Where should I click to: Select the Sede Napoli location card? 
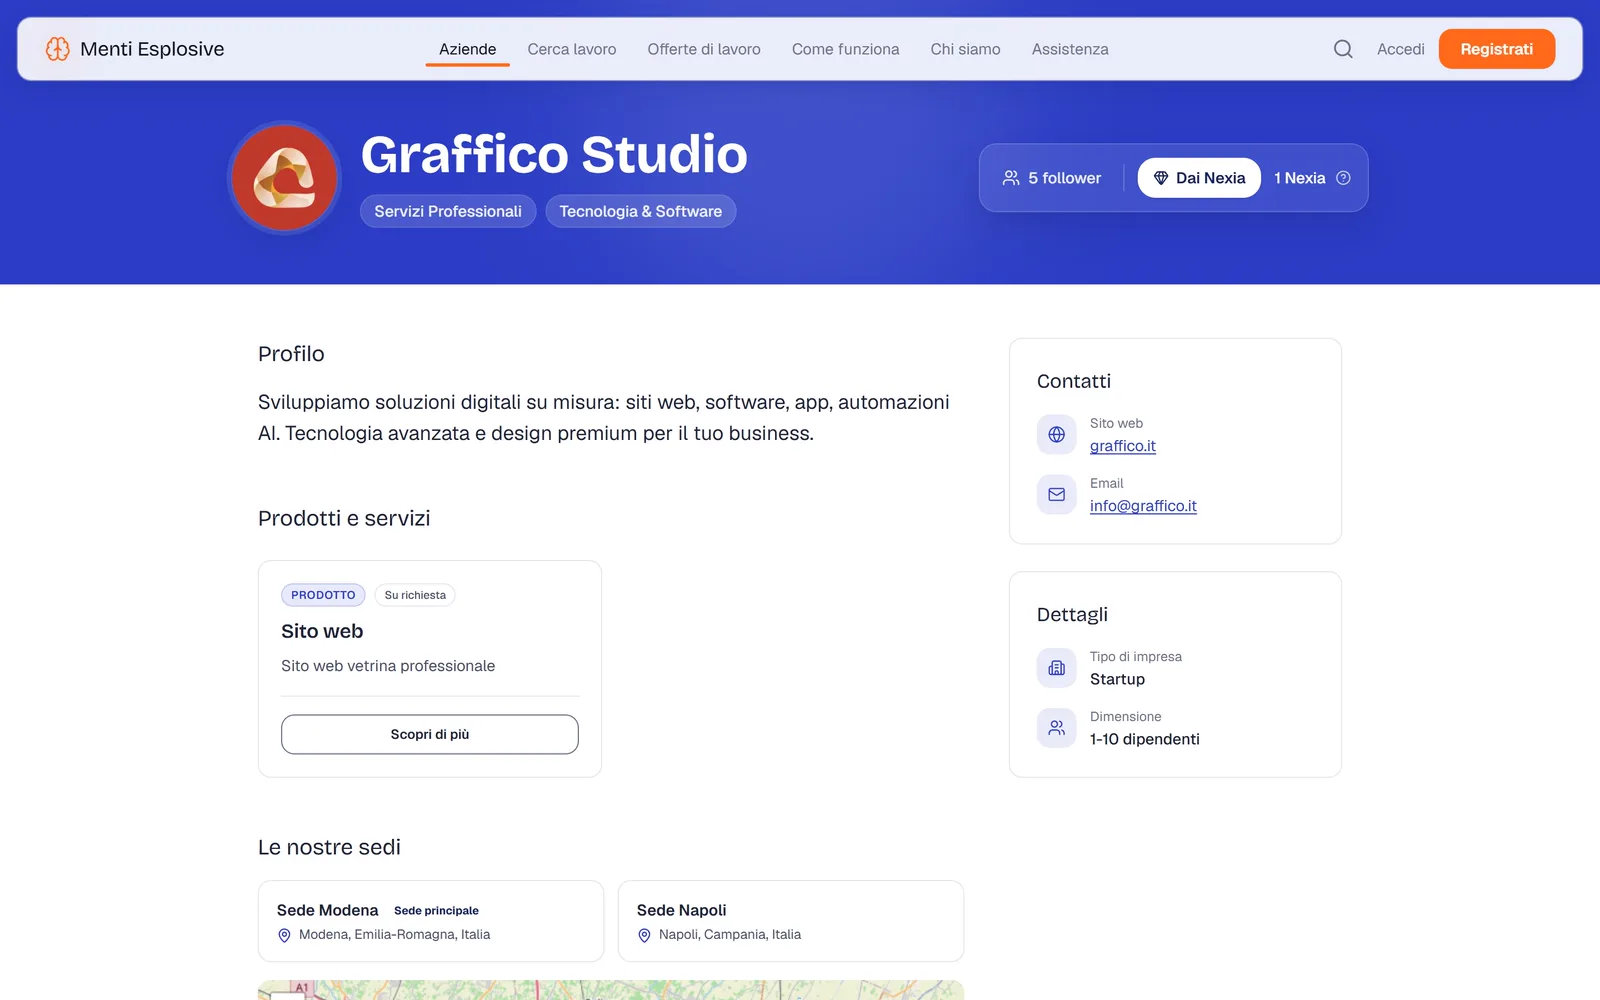coord(791,921)
